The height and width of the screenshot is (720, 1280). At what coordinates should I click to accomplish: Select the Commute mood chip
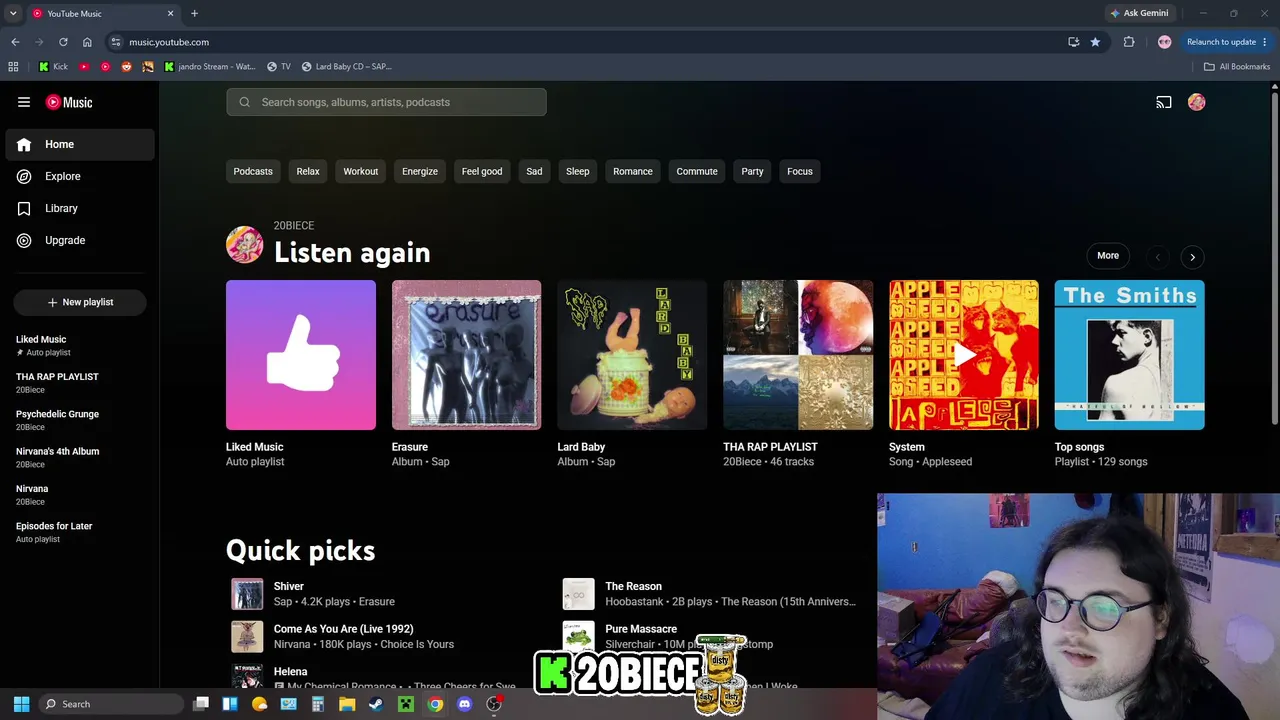point(697,171)
